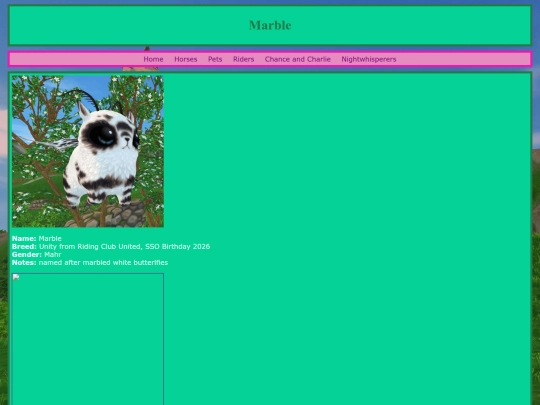
Task: Select the Breed line mentioning Riding Club United
Action: coord(111,247)
